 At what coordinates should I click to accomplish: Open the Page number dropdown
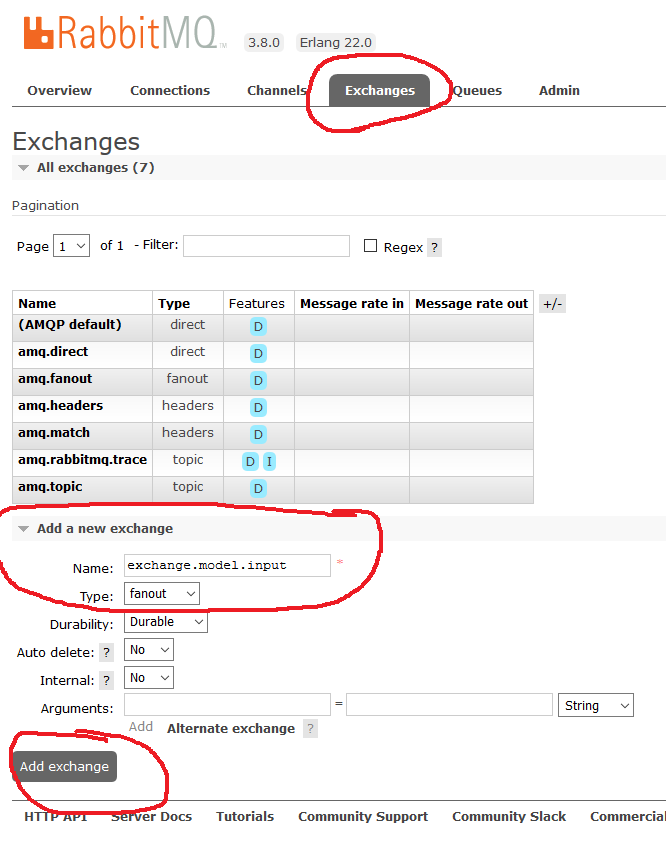[71, 246]
